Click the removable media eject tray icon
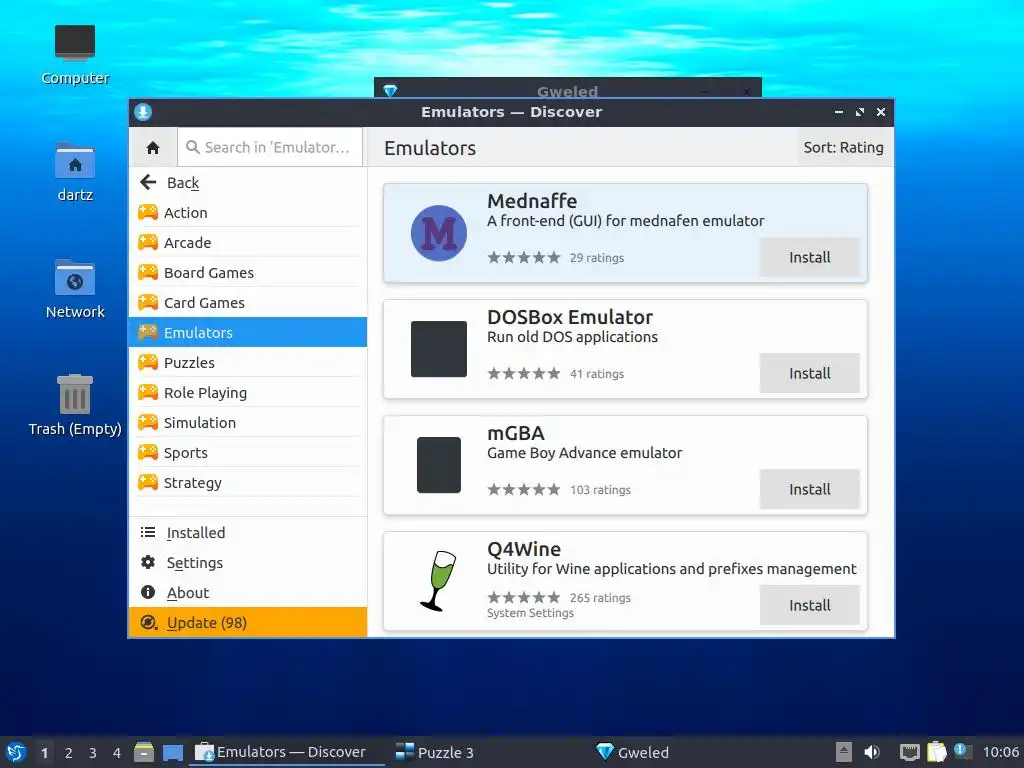Viewport: 1024px width, 768px height. pyautogui.click(x=844, y=752)
